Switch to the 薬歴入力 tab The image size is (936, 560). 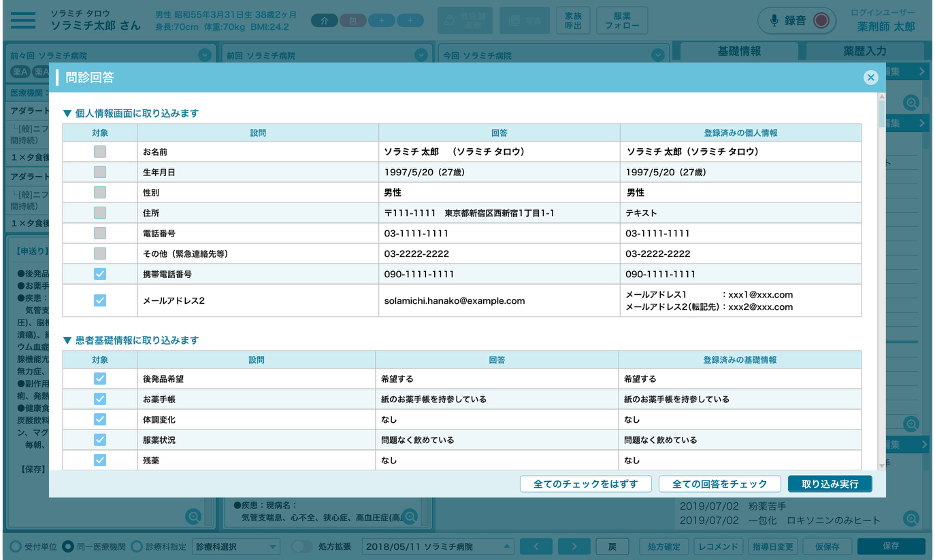coord(866,51)
